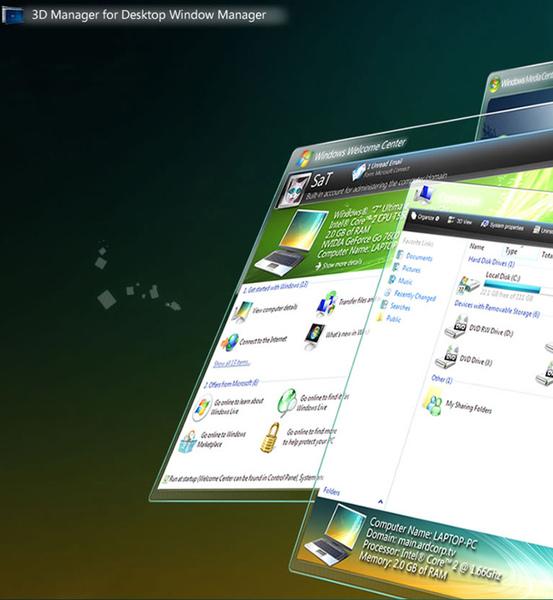Viewport: 553px width, 600px height.
Task: Click the Windows Marketplace shopping basket icon
Action: click(x=188, y=442)
